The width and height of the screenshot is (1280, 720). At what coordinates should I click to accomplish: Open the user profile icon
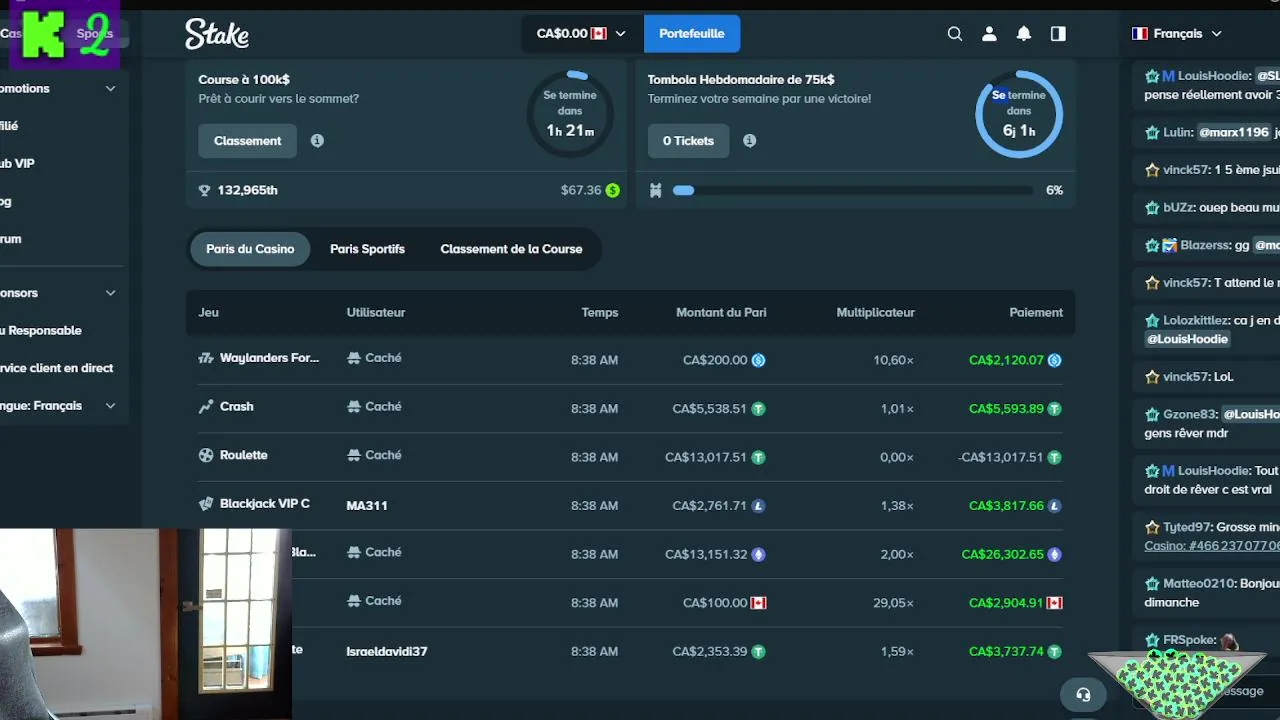point(989,34)
